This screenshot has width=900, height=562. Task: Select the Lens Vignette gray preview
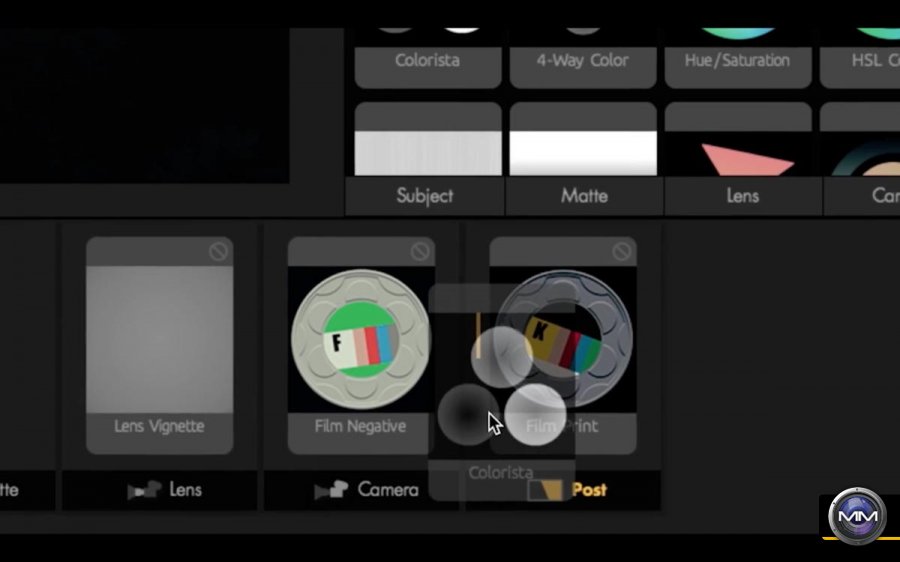point(160,339)
